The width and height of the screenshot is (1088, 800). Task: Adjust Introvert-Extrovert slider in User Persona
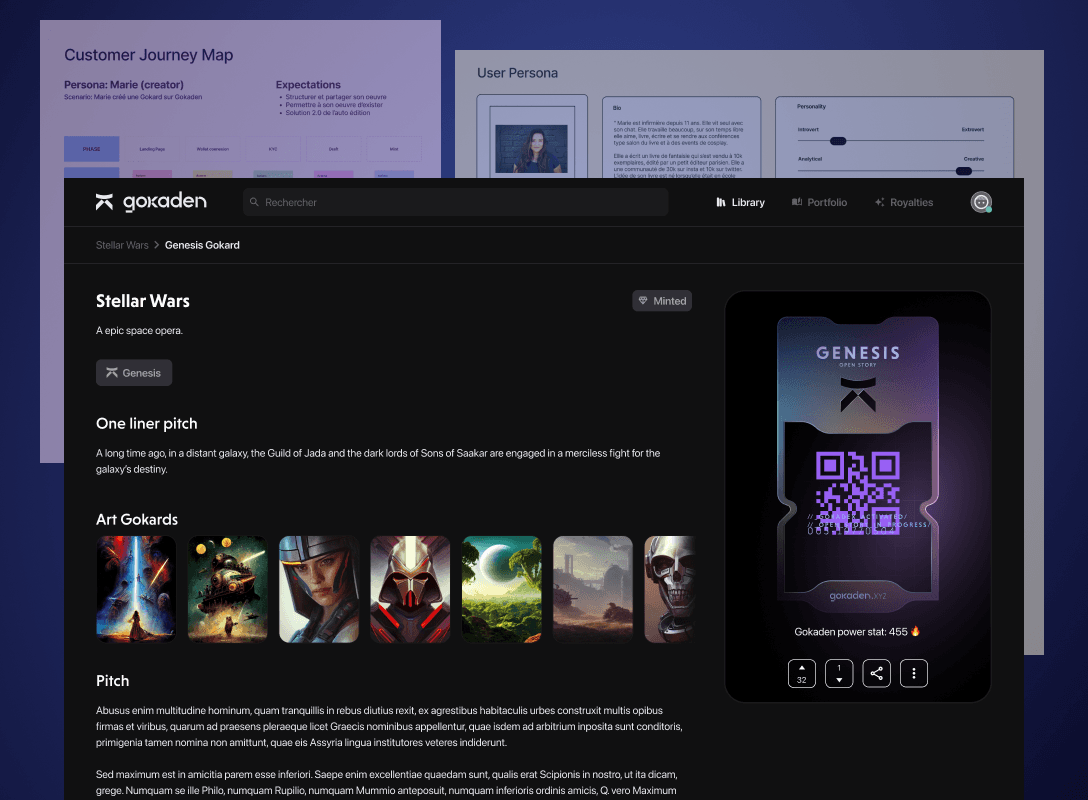tap(838, 141)
